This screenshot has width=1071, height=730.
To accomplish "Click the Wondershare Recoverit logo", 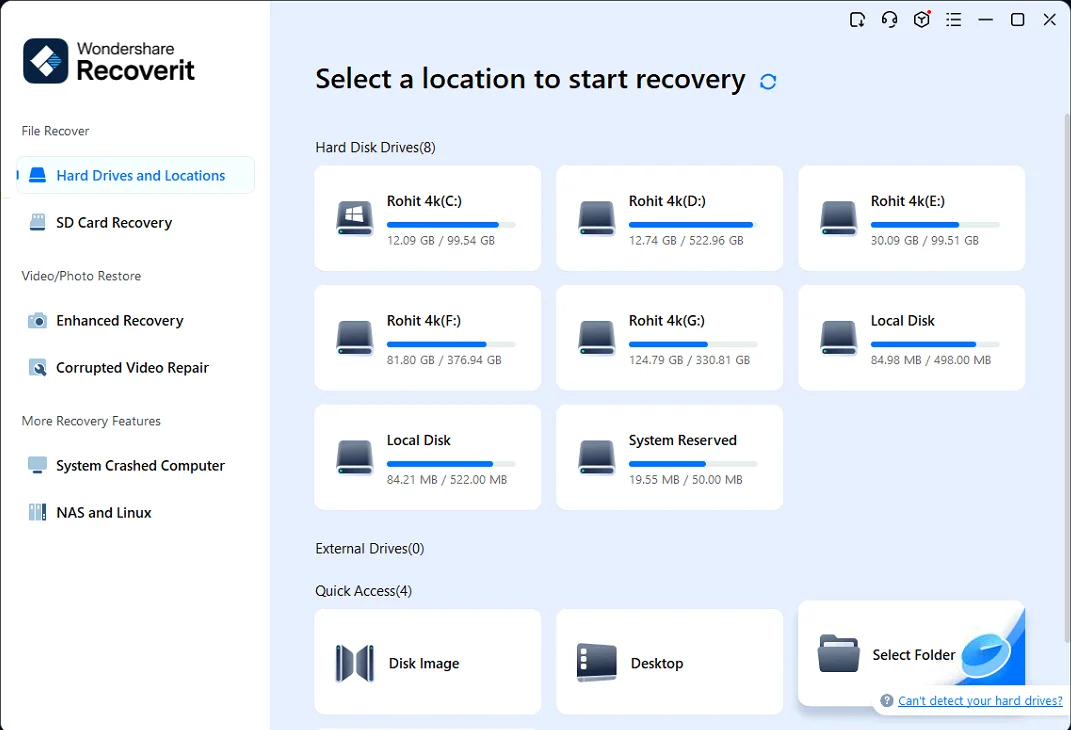I will [x=108, y=61].
